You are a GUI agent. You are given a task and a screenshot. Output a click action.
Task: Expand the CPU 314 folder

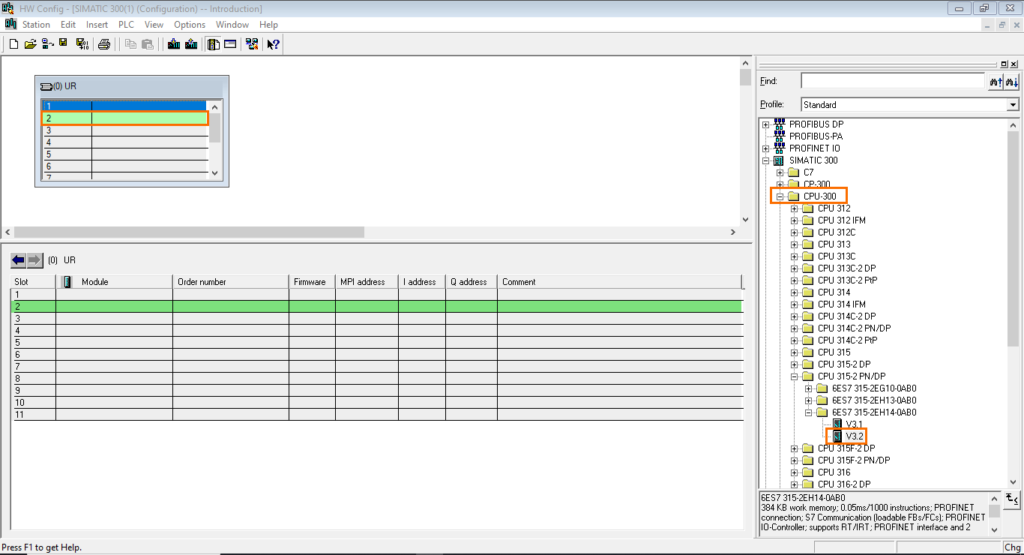point(794,293)
